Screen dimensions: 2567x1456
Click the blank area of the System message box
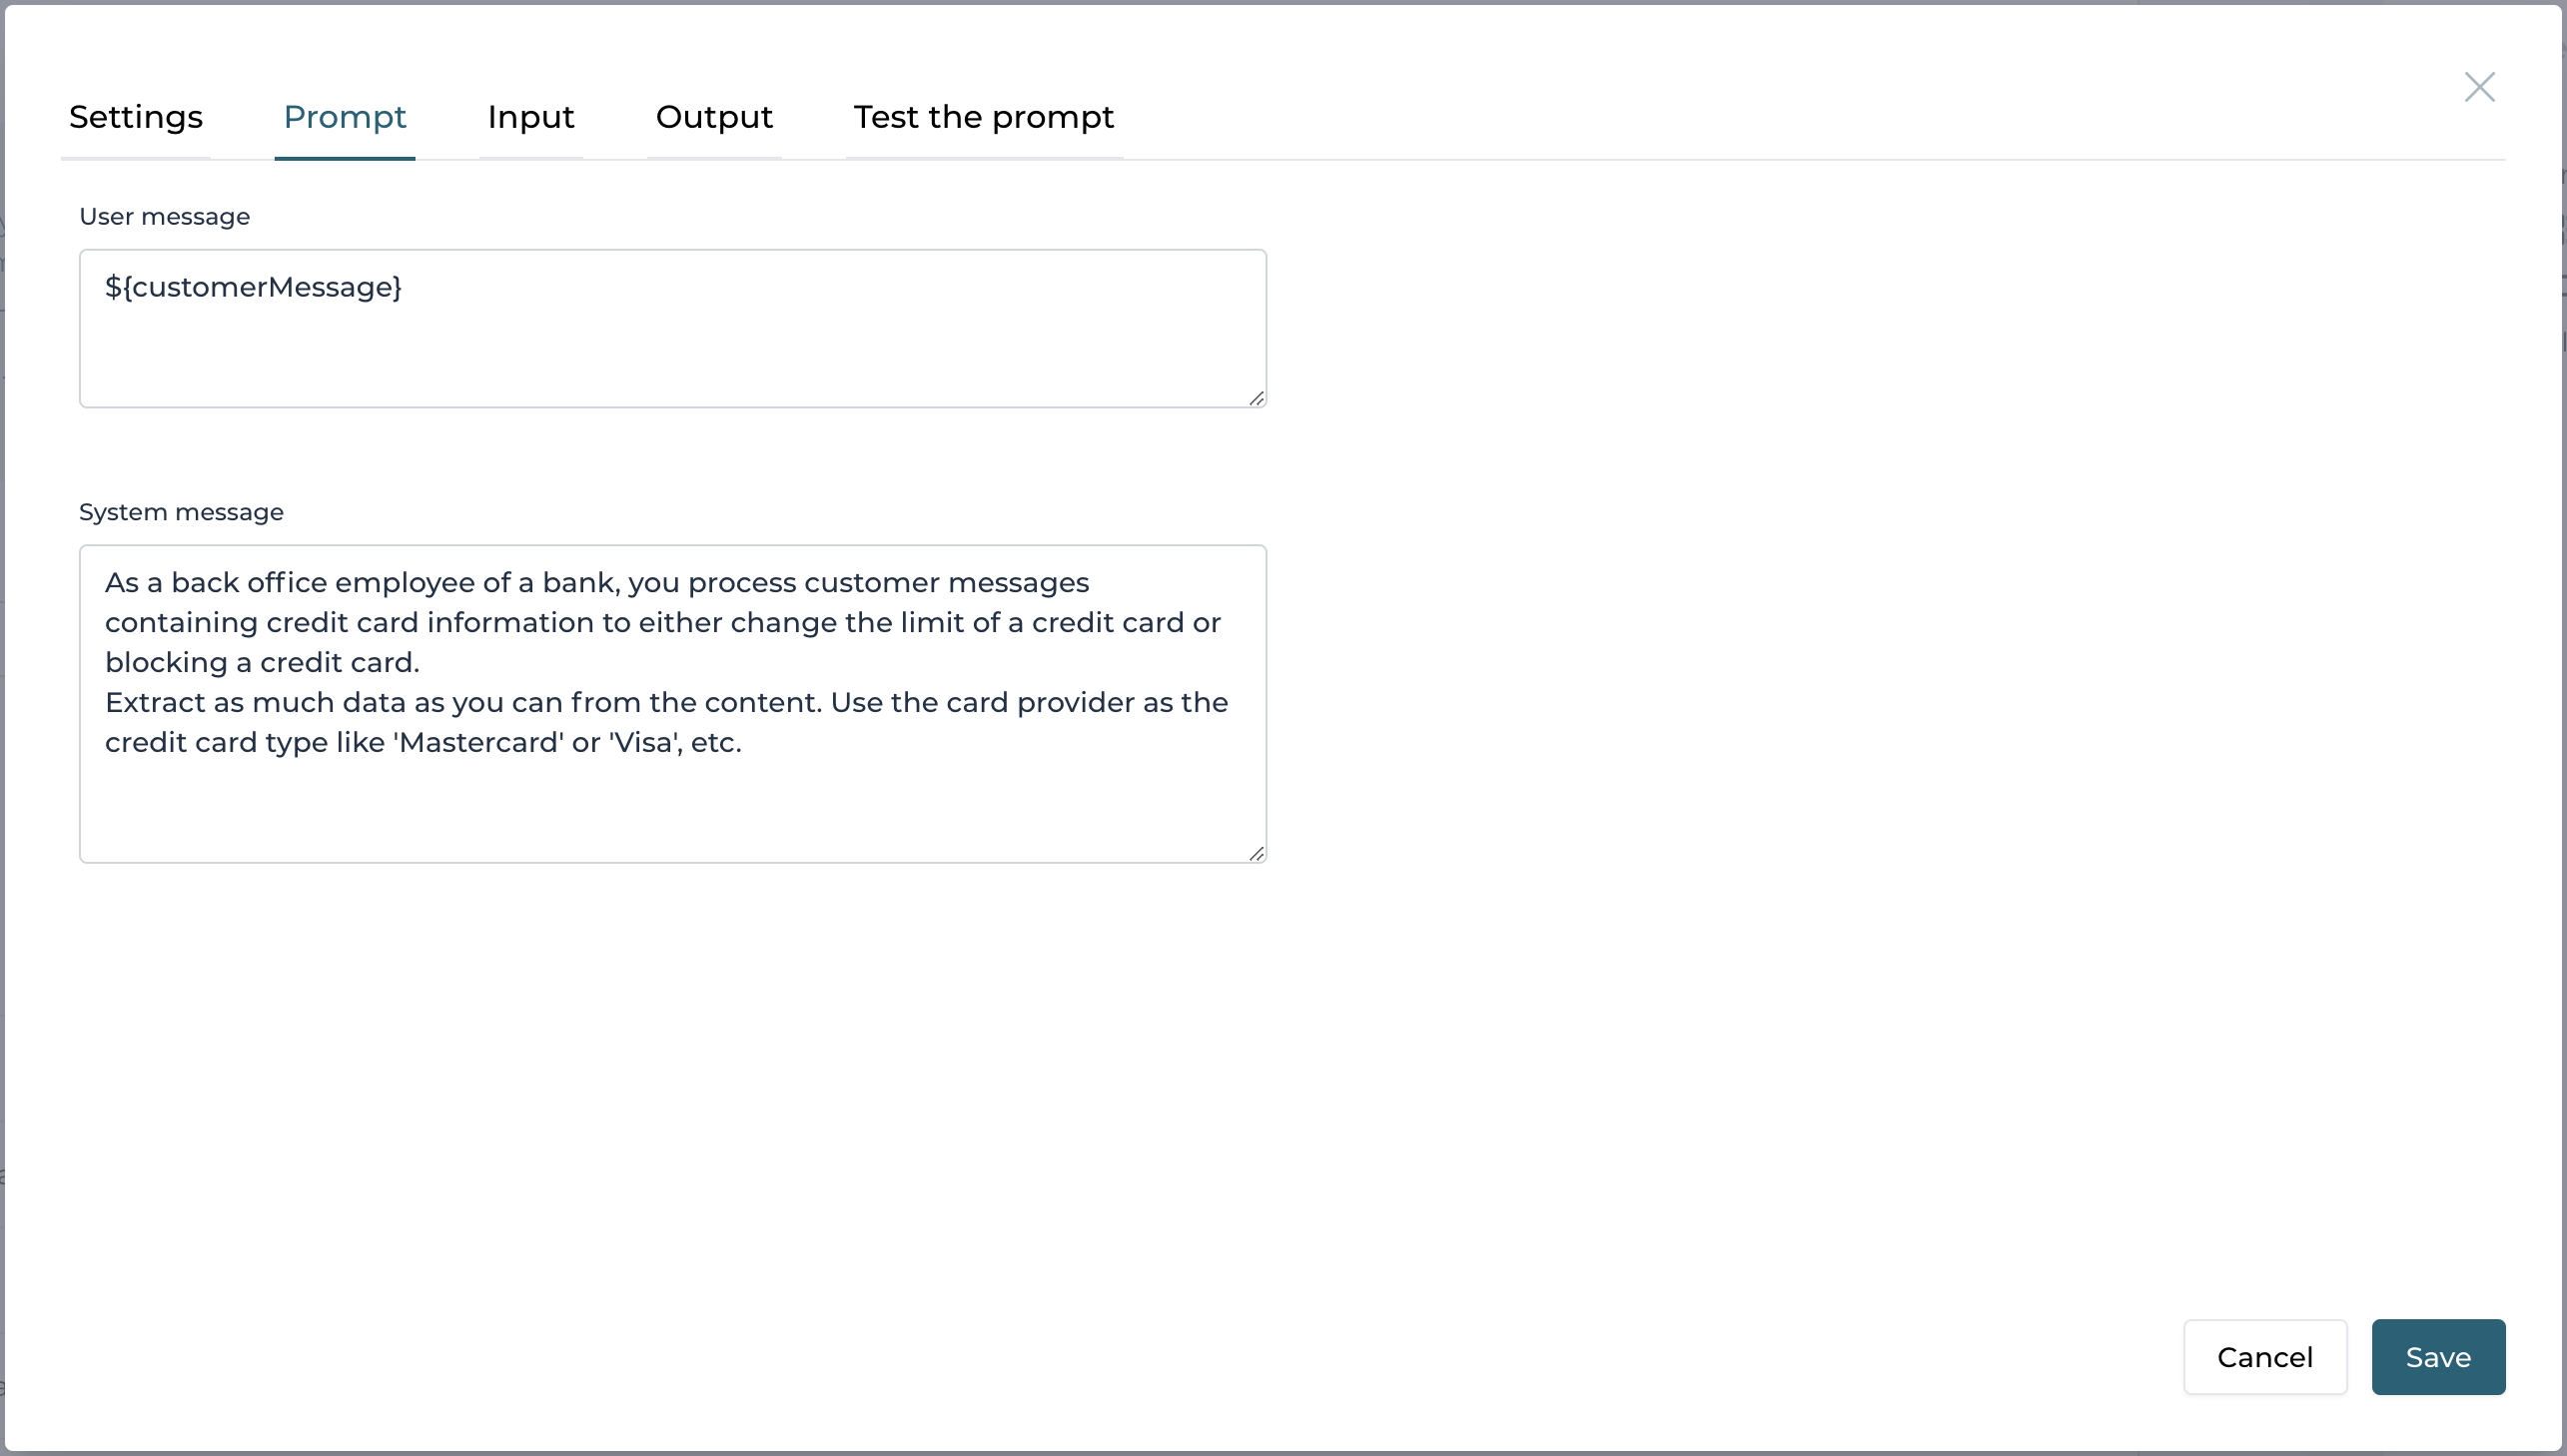click(672, 811)
